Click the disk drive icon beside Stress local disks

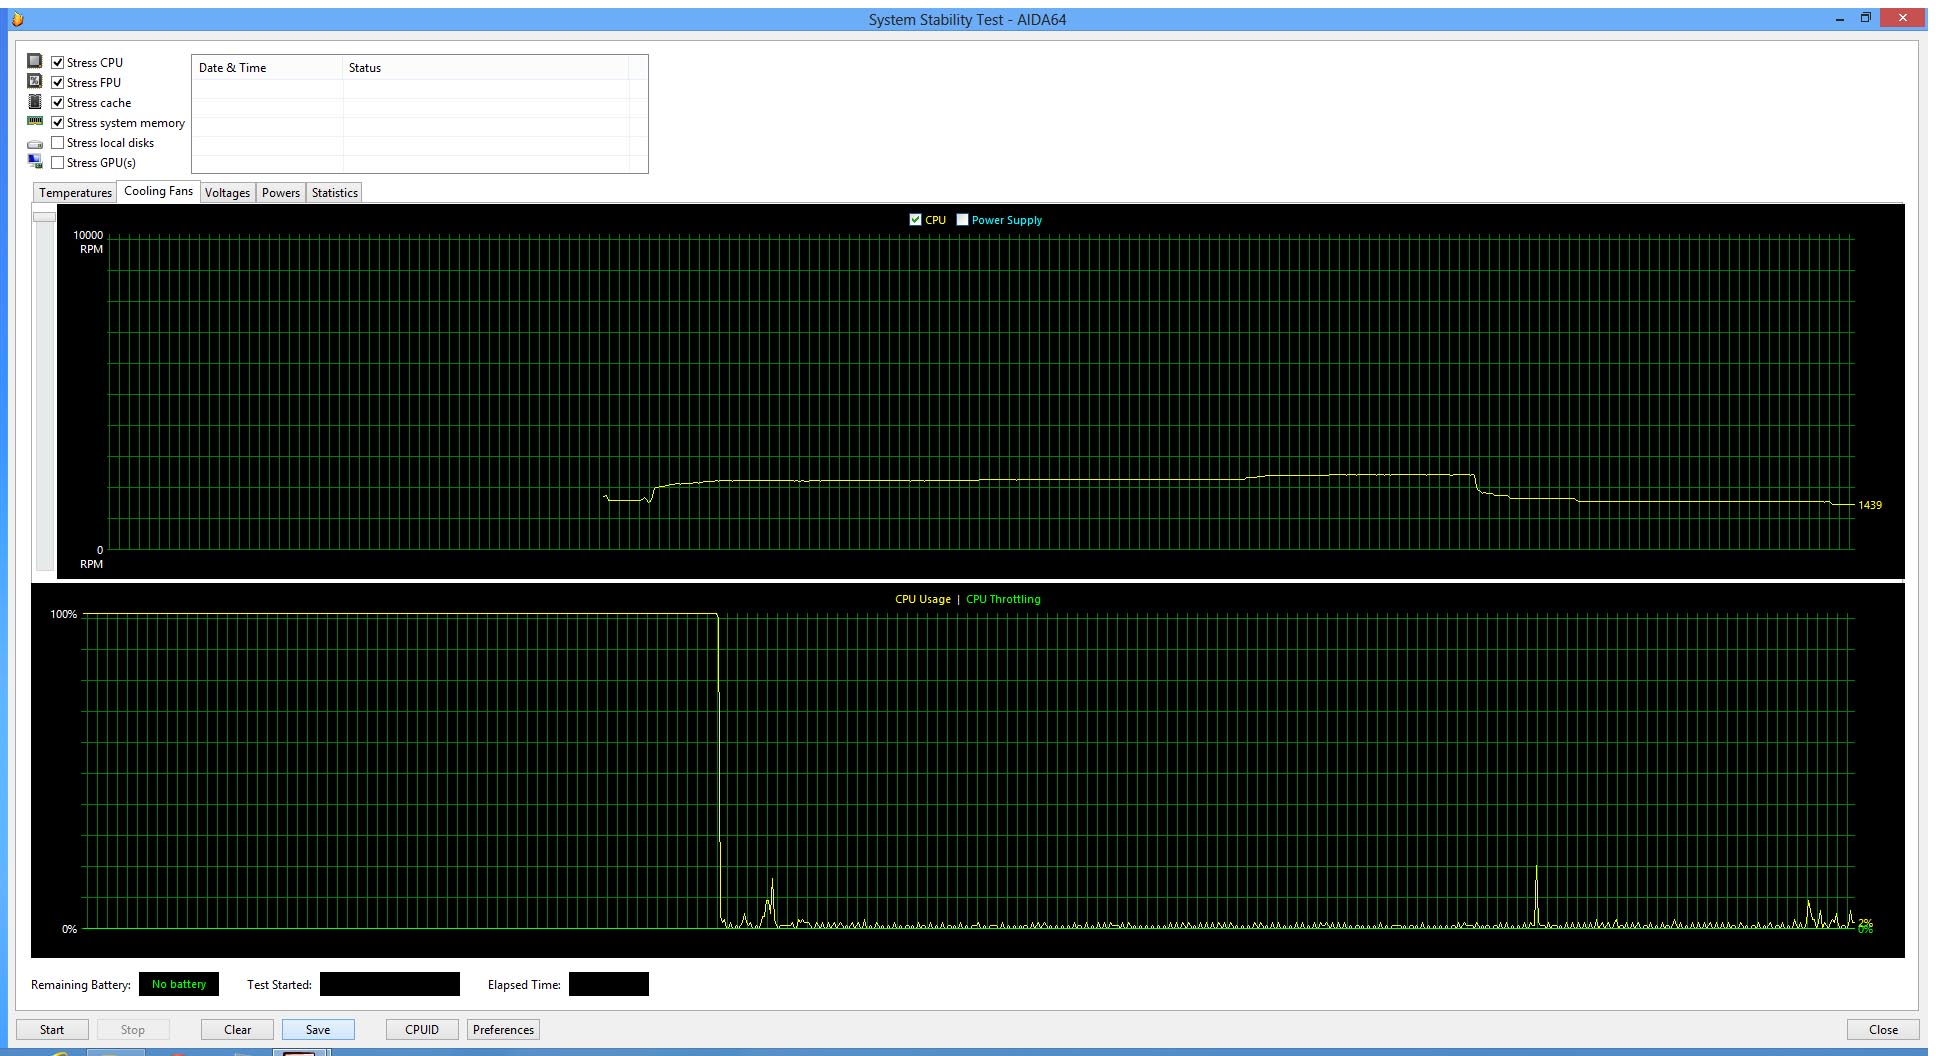tap(35, 144)
